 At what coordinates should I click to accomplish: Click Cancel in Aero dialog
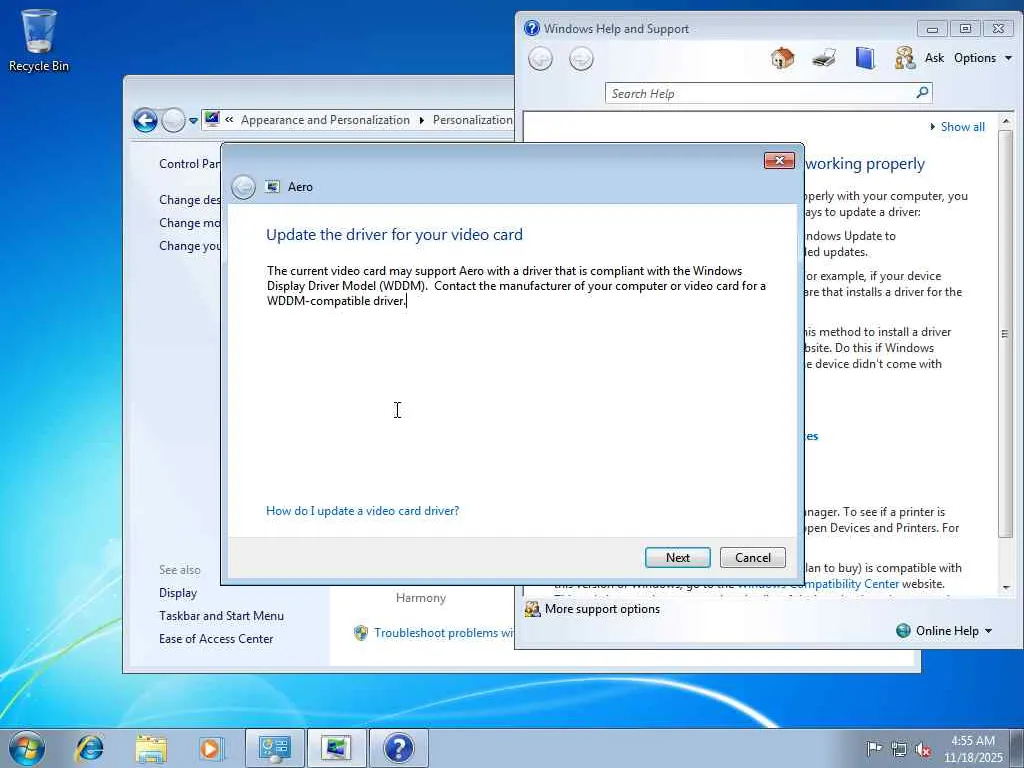[752, 558]
